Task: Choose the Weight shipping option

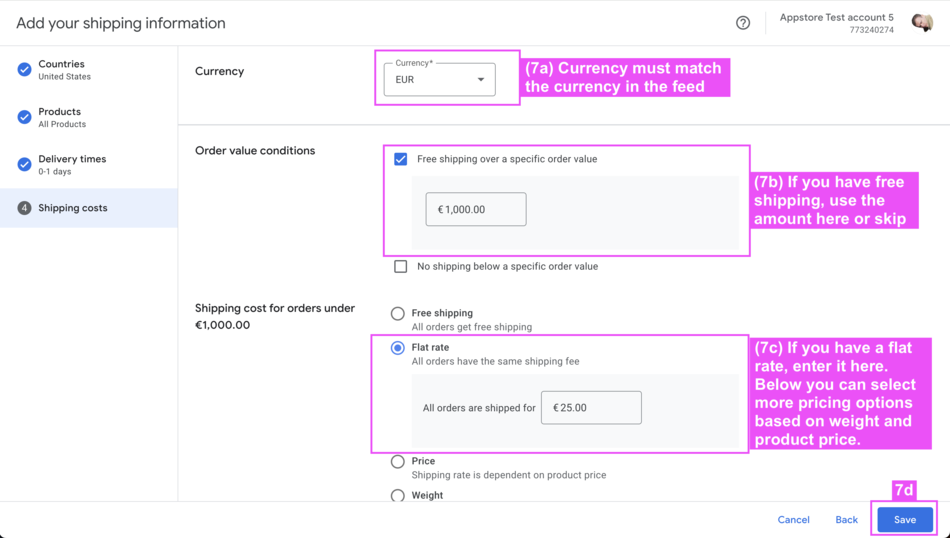Action: click(x=398, y=495)
